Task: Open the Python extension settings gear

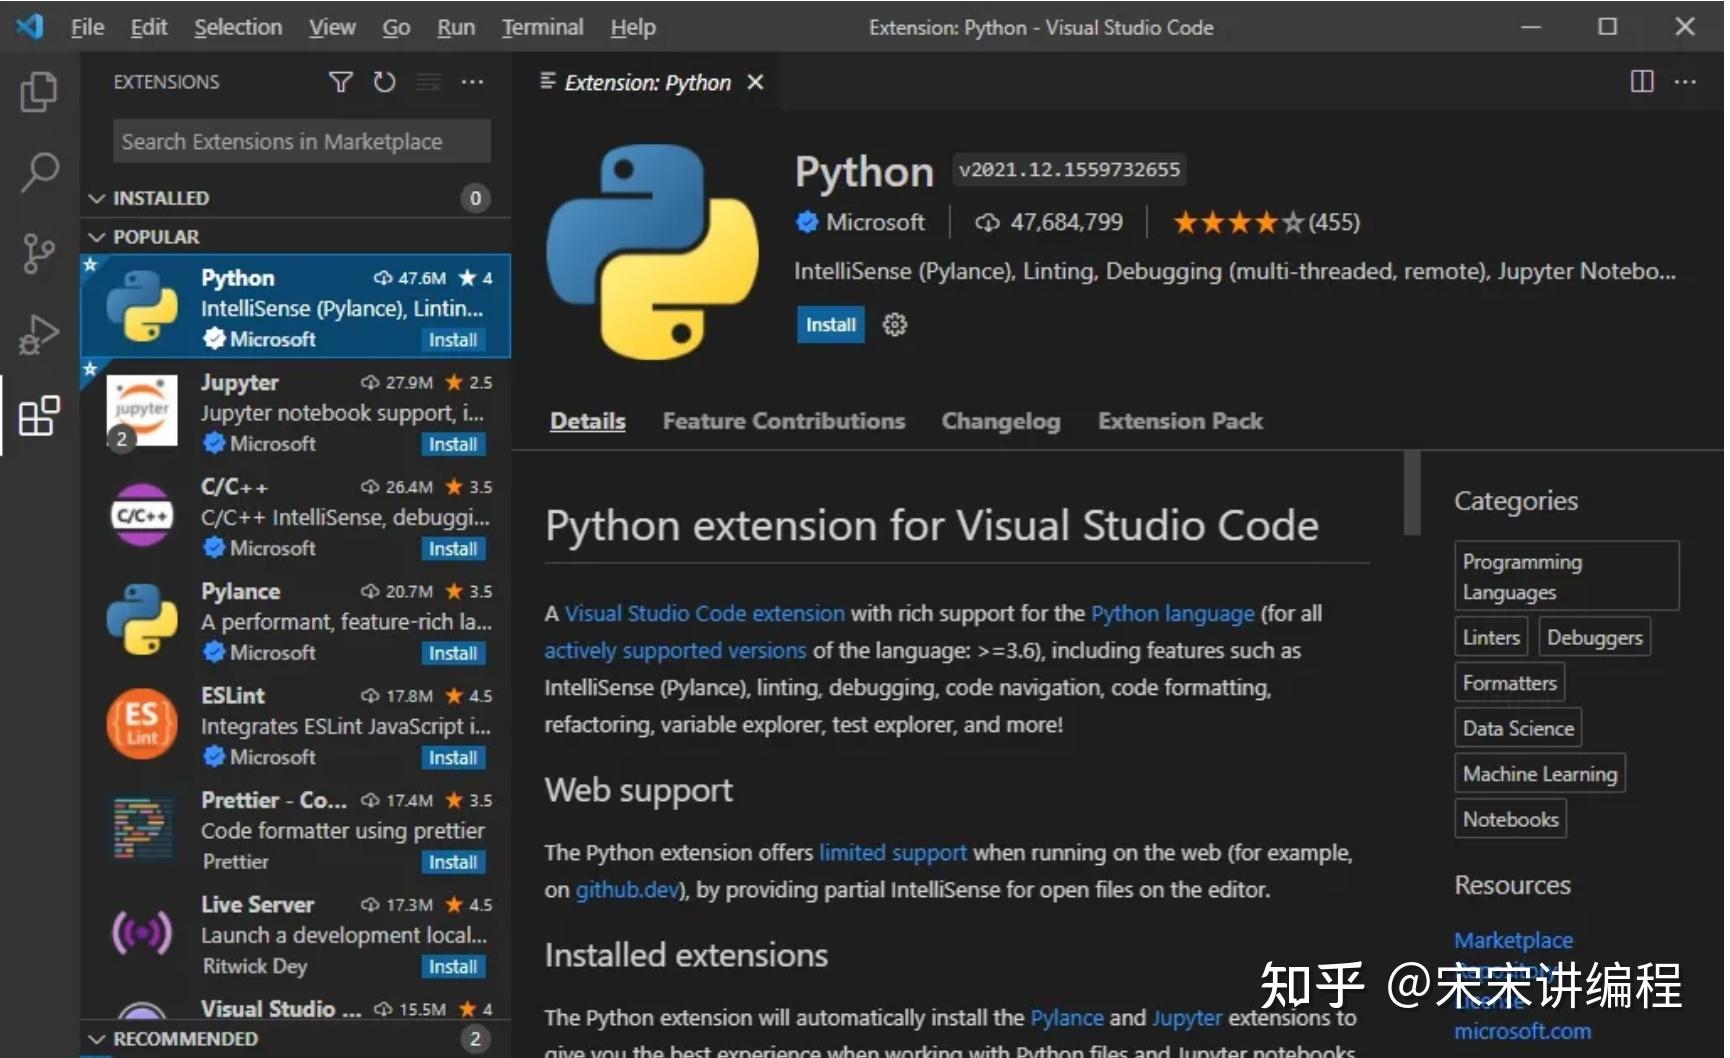Action: tap(893, 324)
